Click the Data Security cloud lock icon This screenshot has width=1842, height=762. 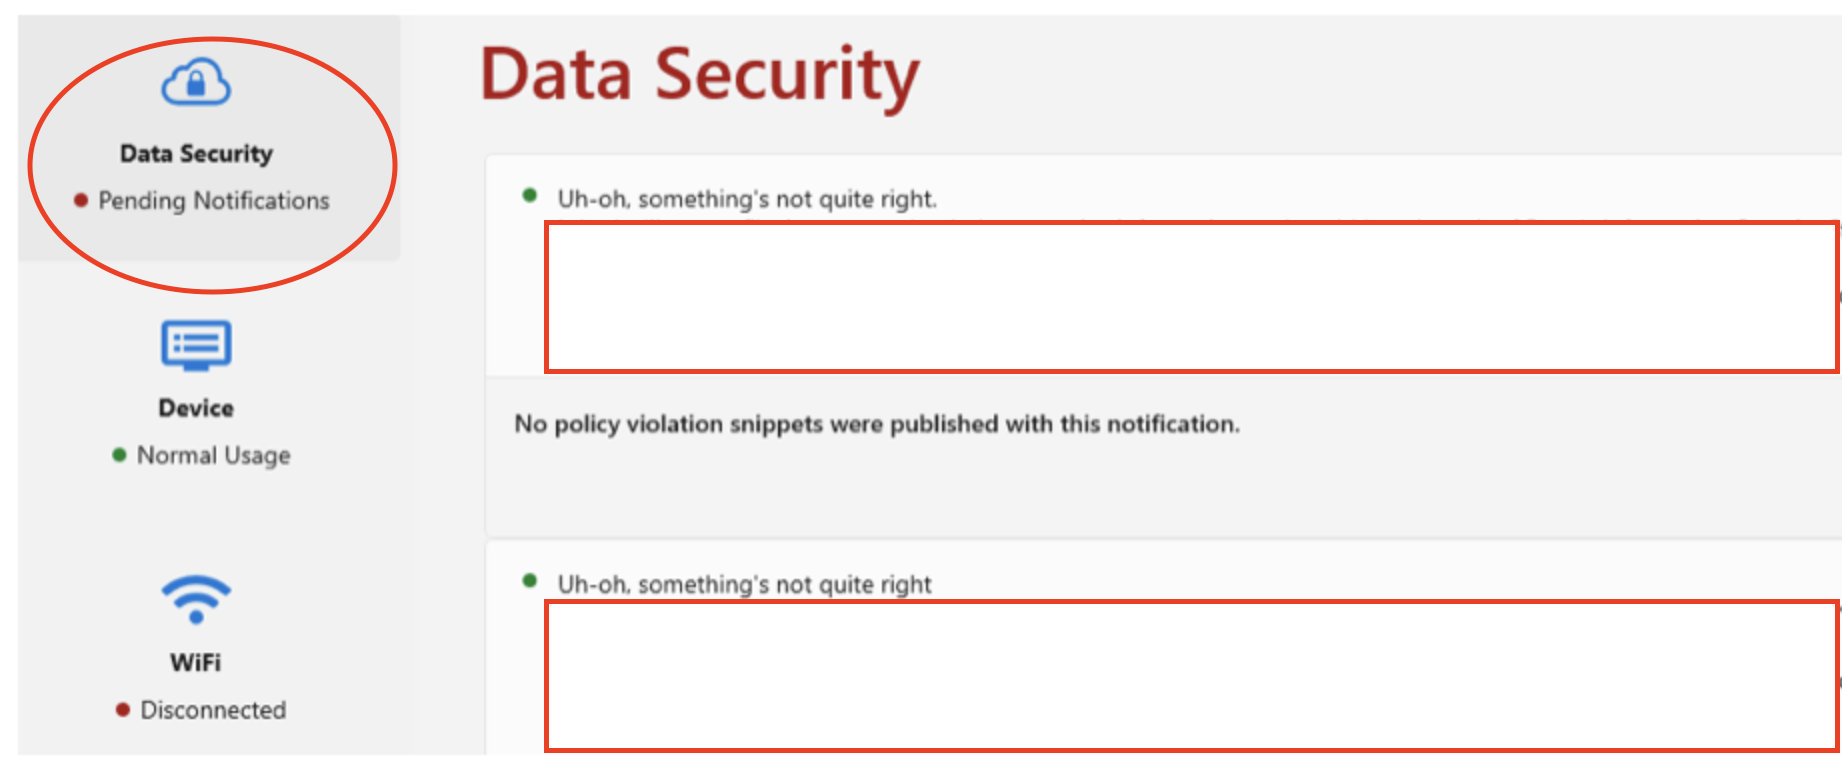196,82
